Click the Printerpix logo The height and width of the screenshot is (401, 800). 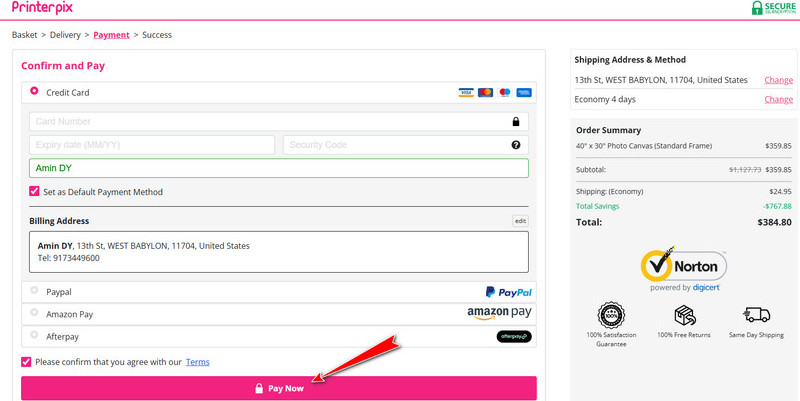(42, 8)
